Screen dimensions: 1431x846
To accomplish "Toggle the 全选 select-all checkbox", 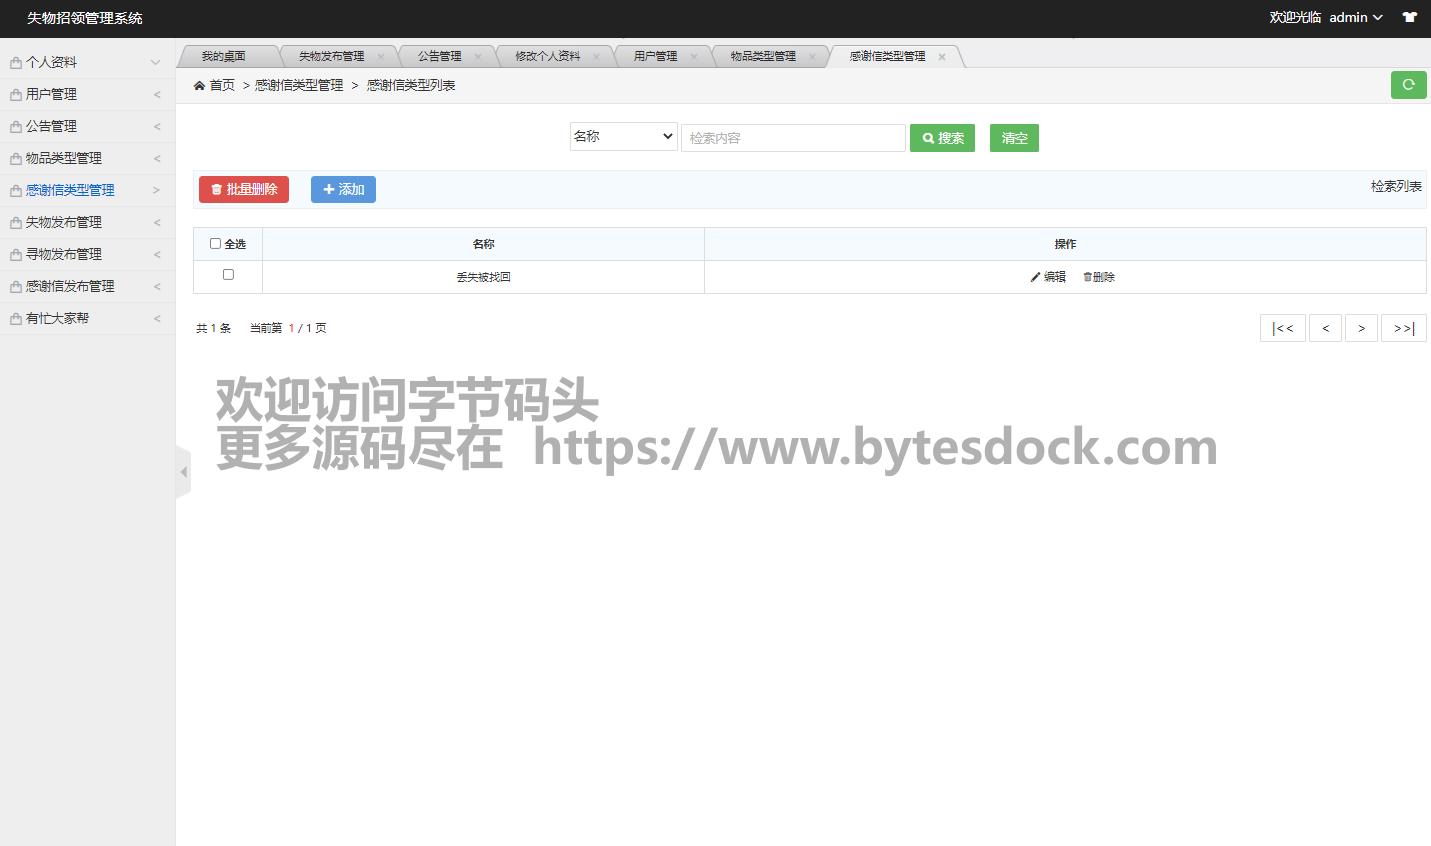I will (x=215, y=243).
